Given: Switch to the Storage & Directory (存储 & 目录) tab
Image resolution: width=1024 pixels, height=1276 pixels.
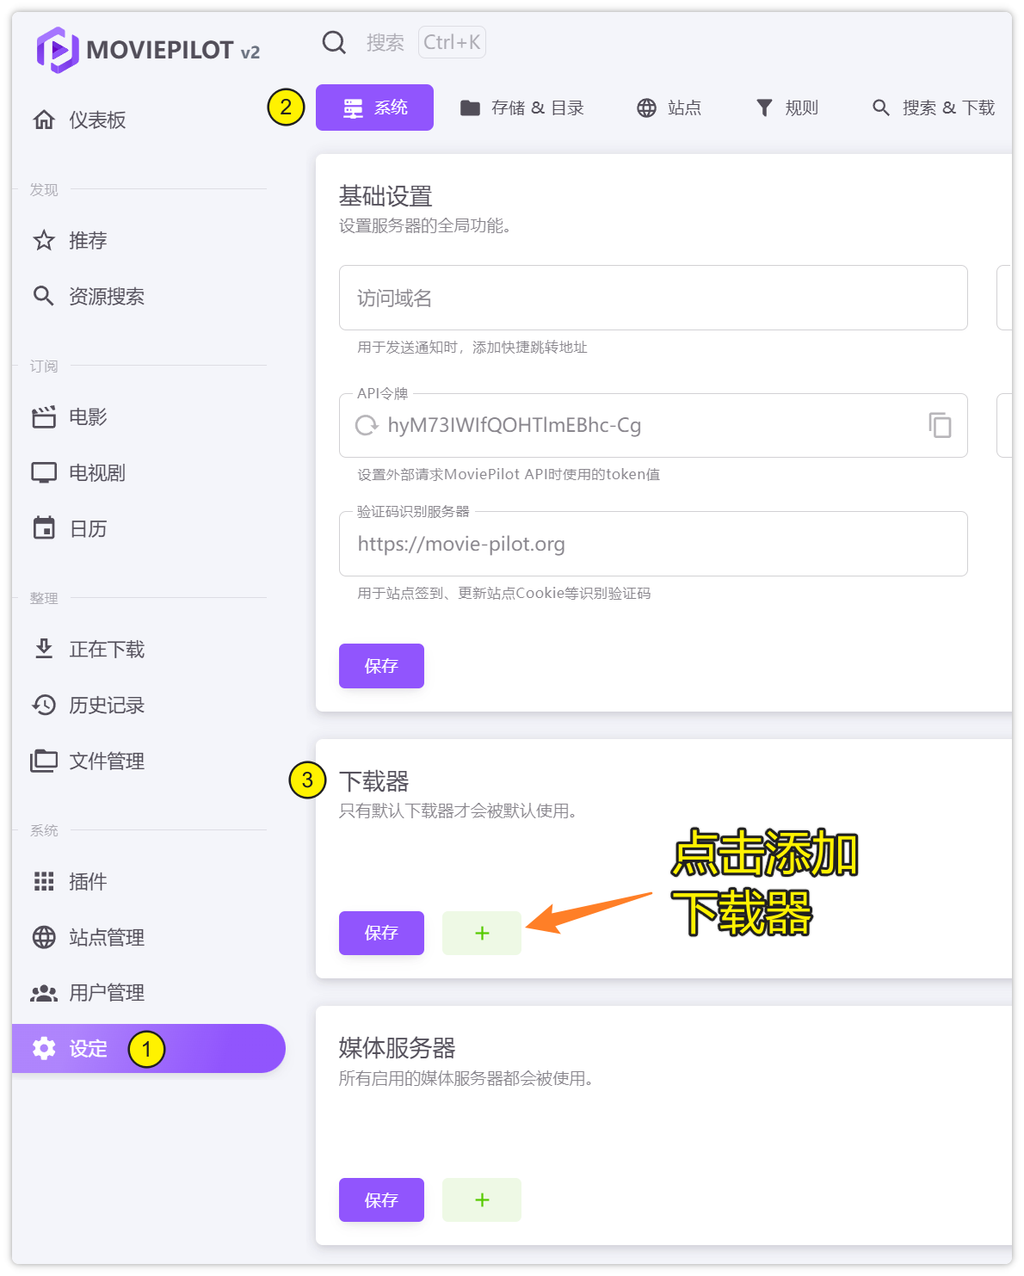Looking at the screenshot, I should click(x=522, y=108).
